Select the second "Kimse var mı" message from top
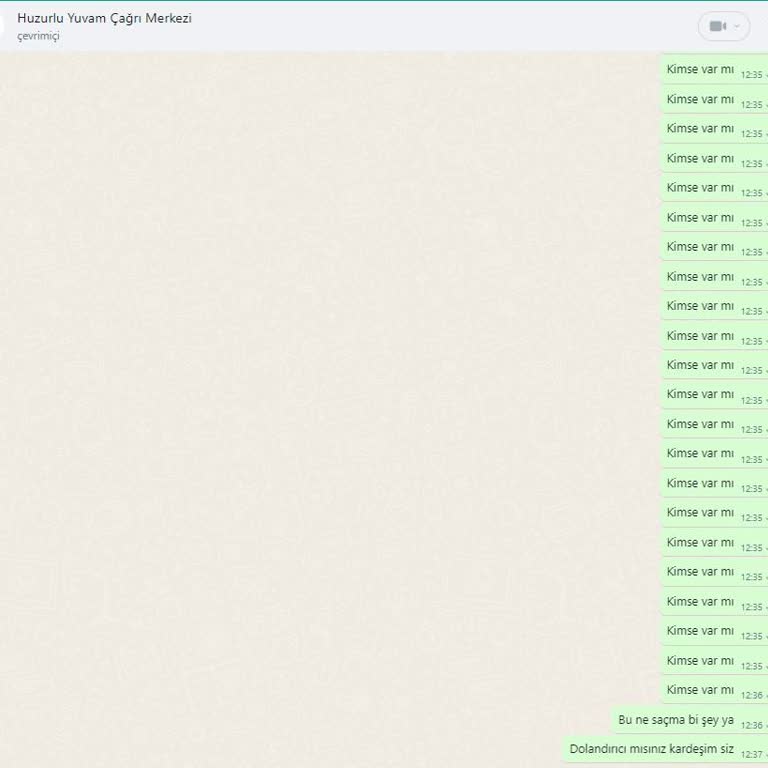 700,99
